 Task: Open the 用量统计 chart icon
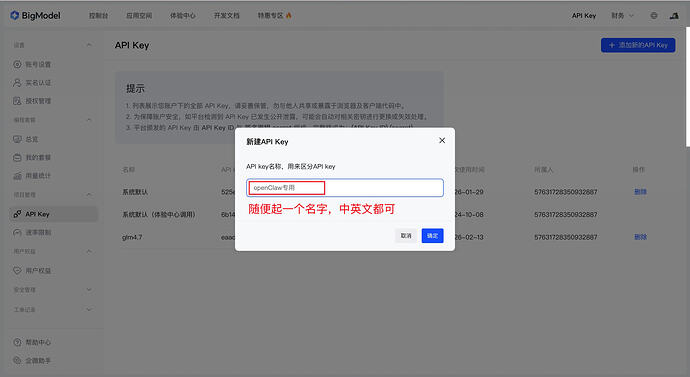[17, 176]
